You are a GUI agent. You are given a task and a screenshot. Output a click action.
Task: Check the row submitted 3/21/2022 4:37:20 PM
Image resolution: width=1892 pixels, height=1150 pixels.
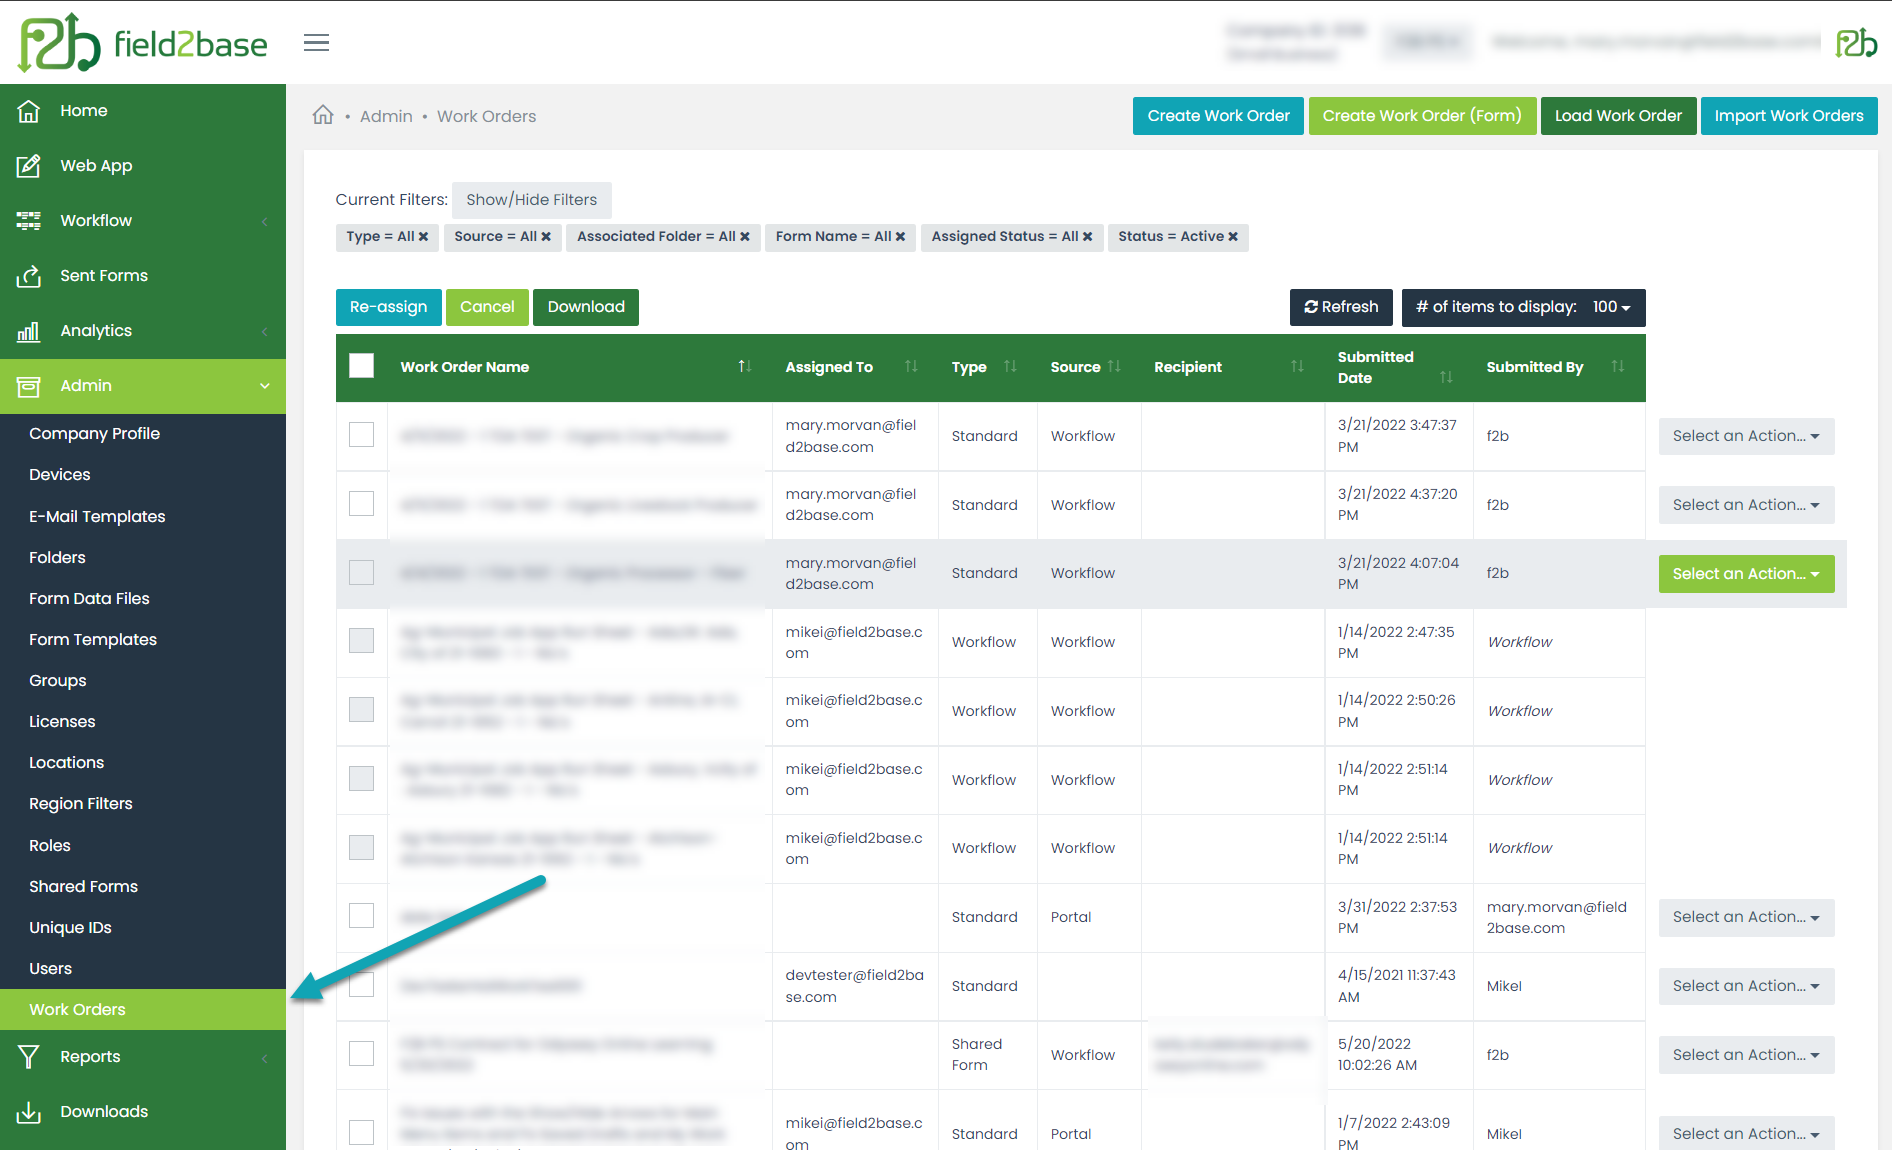pyautogui.click(x=361, y=503)
